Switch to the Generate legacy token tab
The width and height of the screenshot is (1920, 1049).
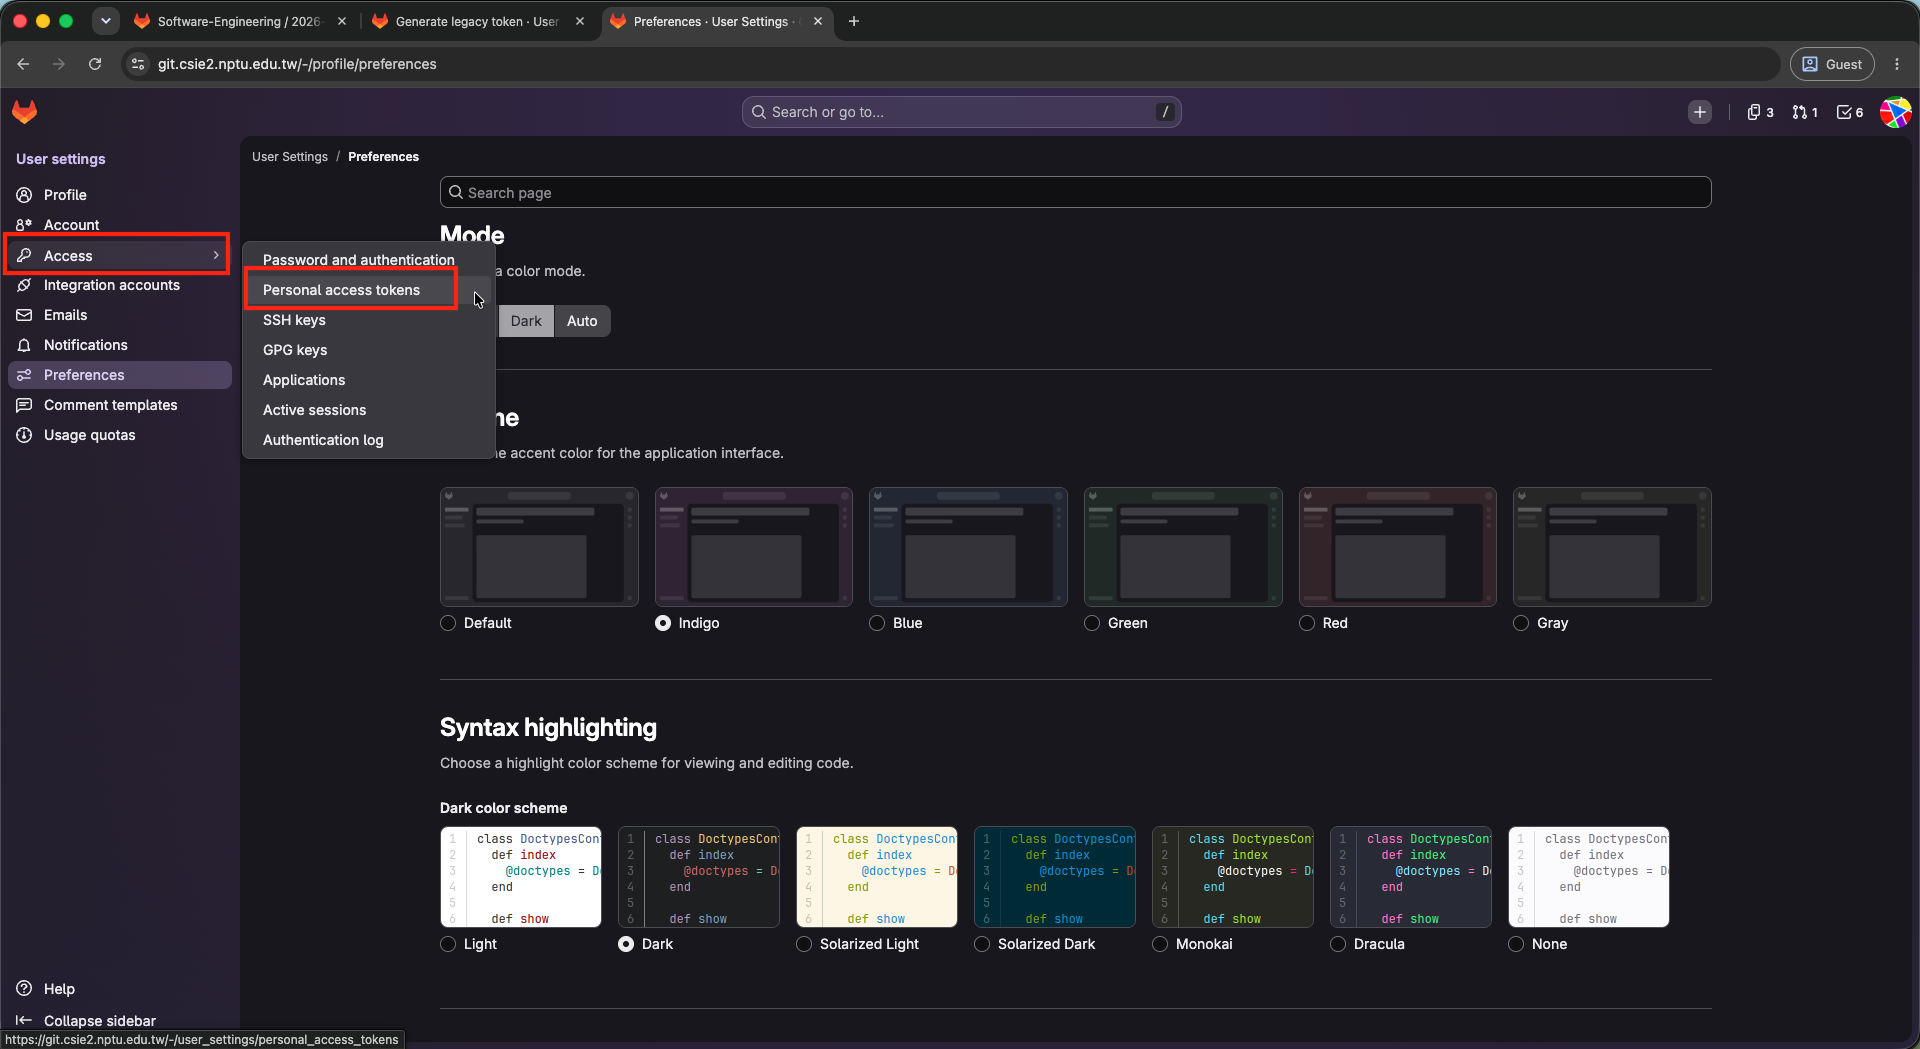click(477, 21)
